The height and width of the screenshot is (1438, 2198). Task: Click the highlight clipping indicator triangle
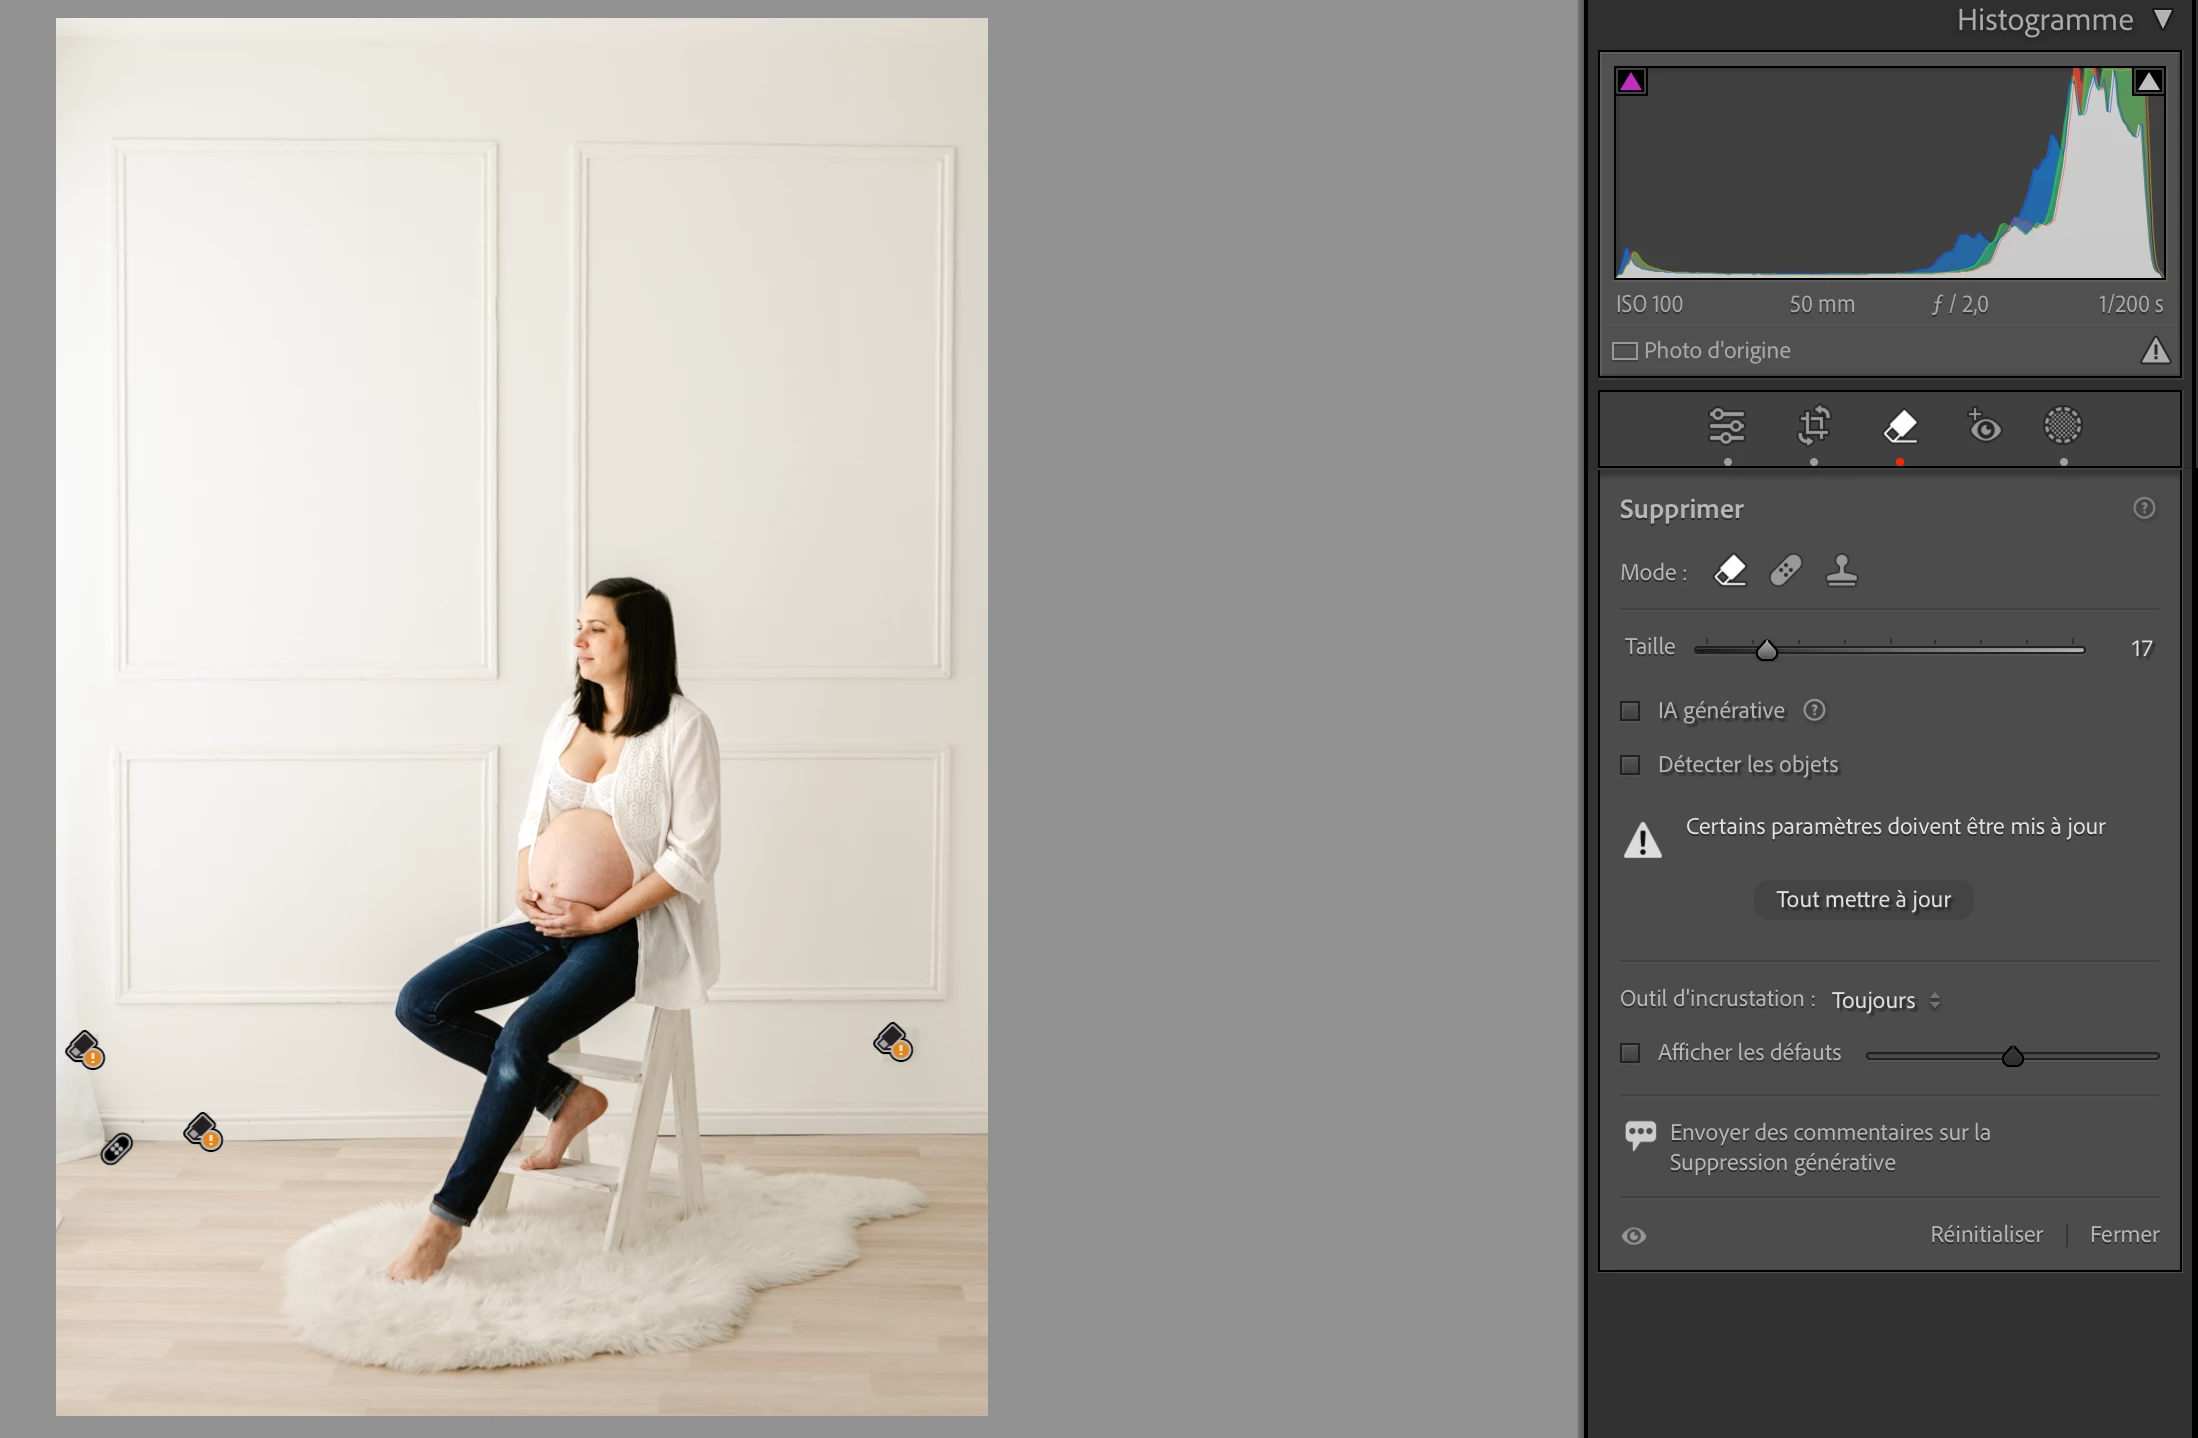(2148, 82)
